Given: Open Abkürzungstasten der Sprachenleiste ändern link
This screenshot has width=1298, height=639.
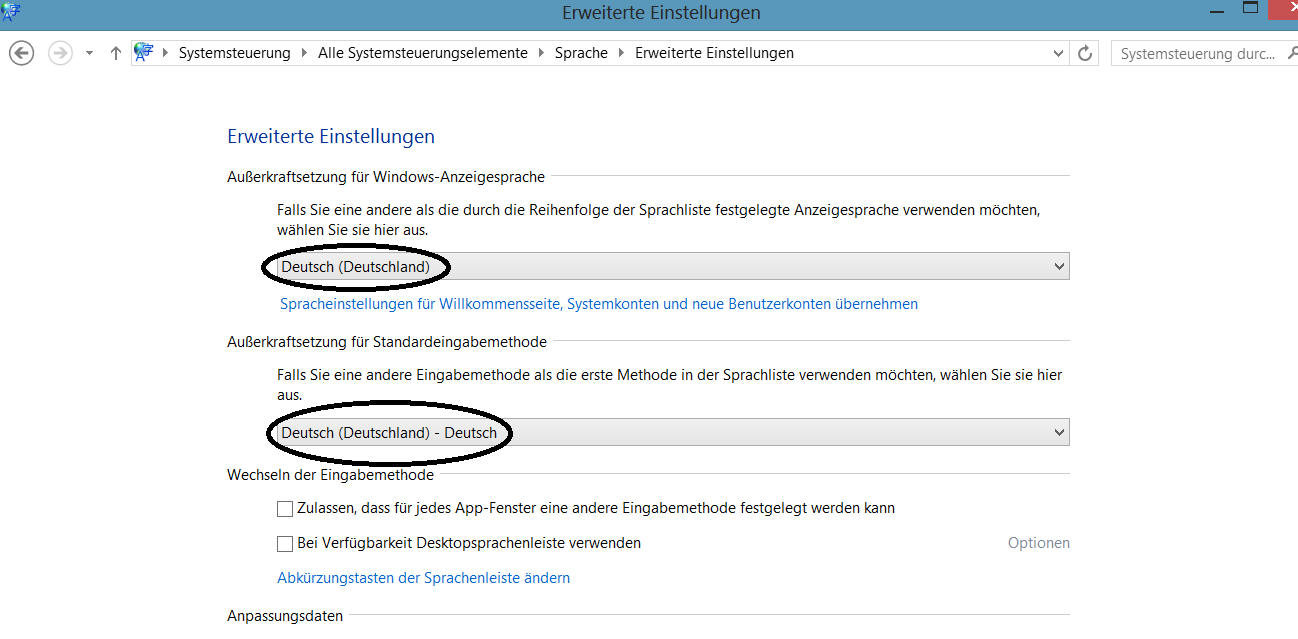Looking at the screenshot, I should [423, 578].
